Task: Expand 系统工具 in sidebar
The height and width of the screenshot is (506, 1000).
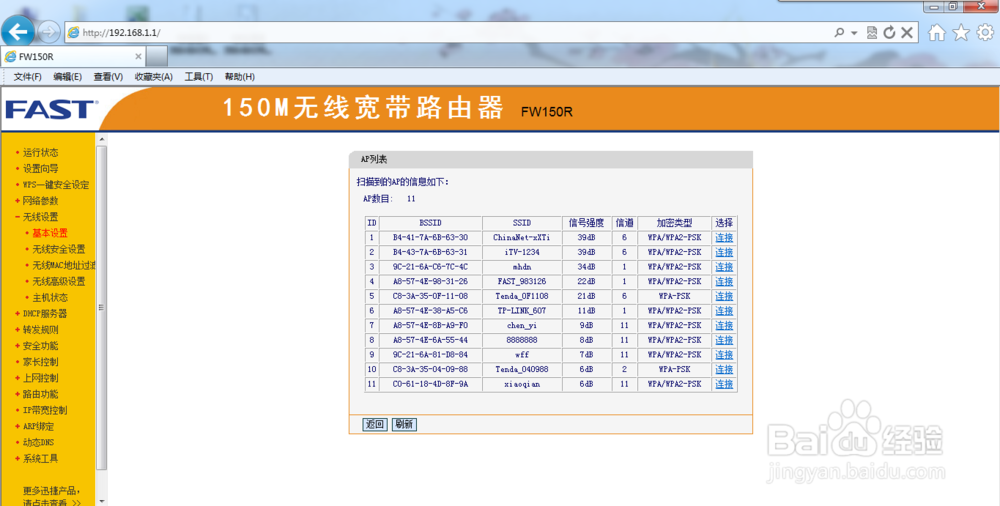Action: [41, 459]
